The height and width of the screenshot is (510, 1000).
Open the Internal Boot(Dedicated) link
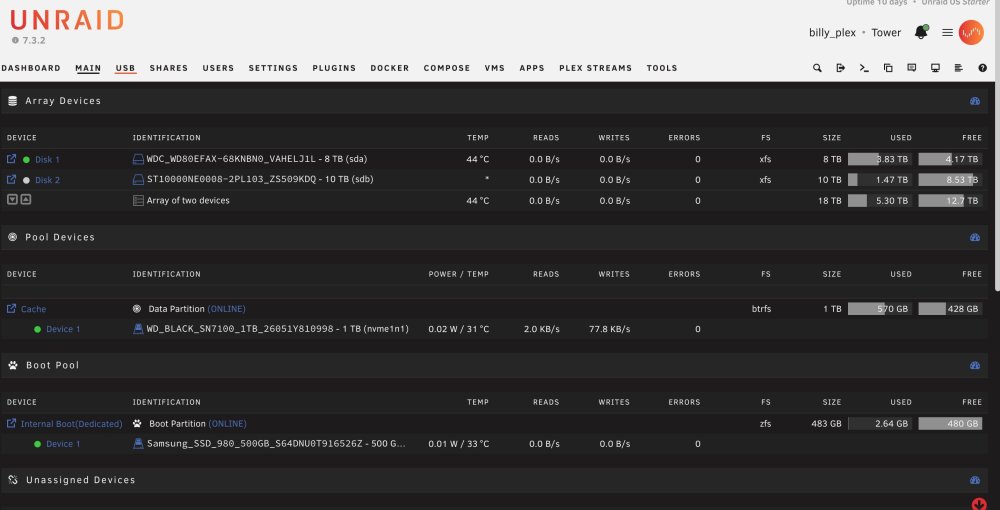(x=71, y=424)
